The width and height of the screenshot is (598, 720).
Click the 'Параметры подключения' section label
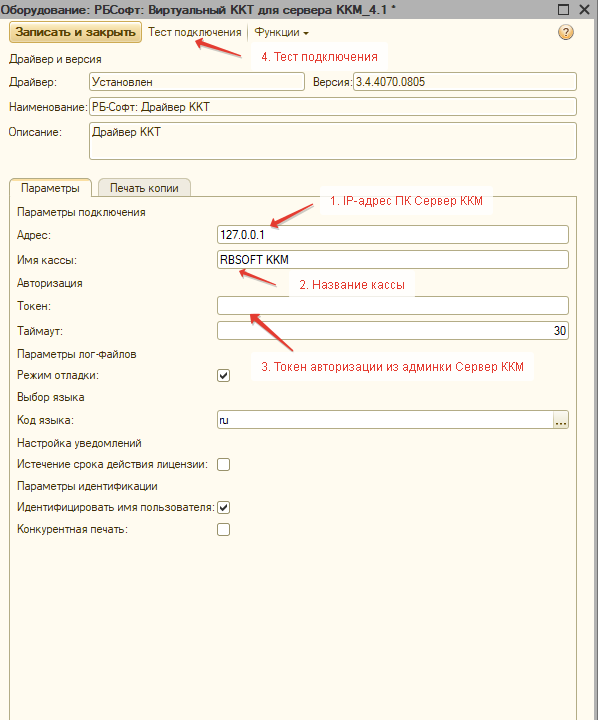(81, 212)
